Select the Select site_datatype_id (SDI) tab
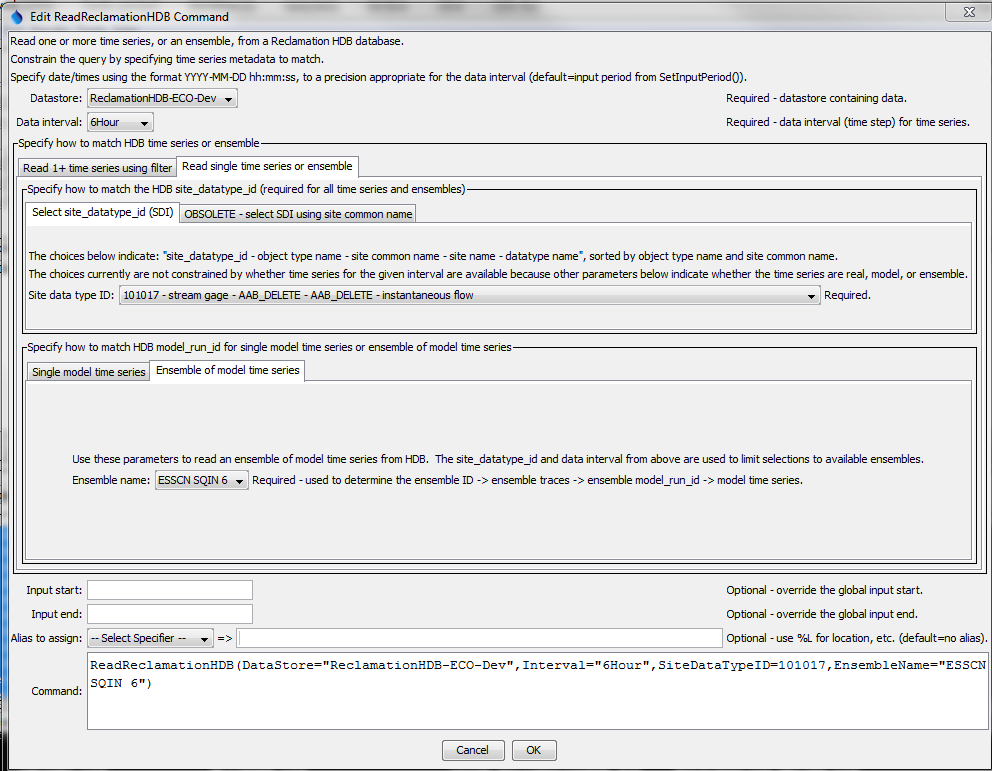Screen dimensions: 992x771 (101, 212)
